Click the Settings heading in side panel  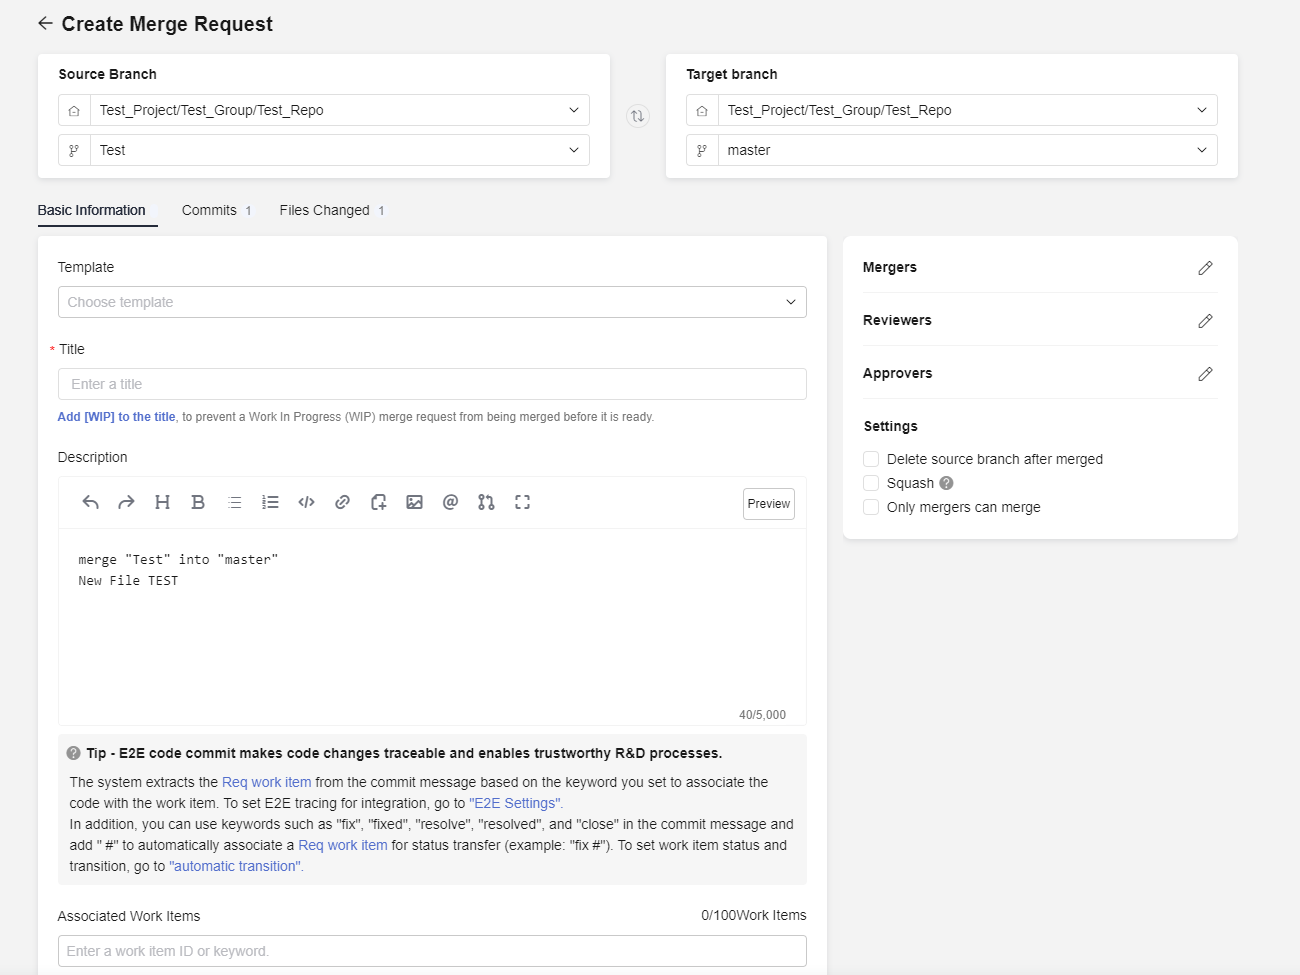click(x=890, y=426)
